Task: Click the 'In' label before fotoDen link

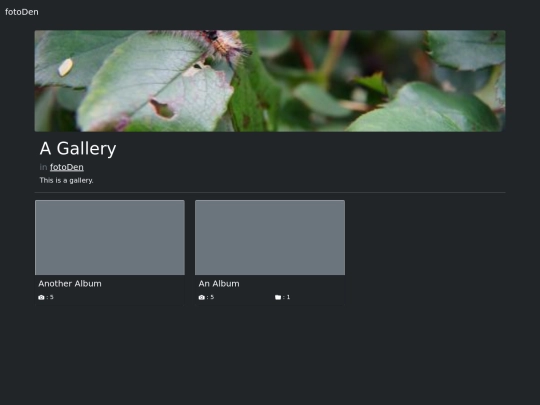Action: [43, 167]
